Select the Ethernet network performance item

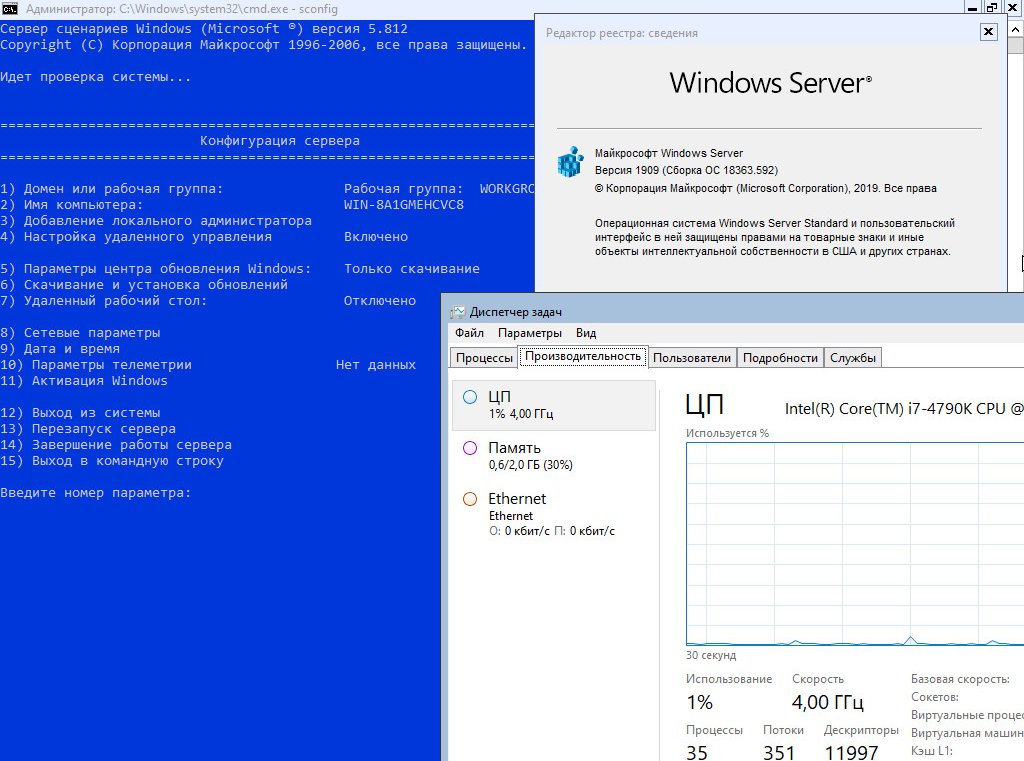(x=554, y=514)
